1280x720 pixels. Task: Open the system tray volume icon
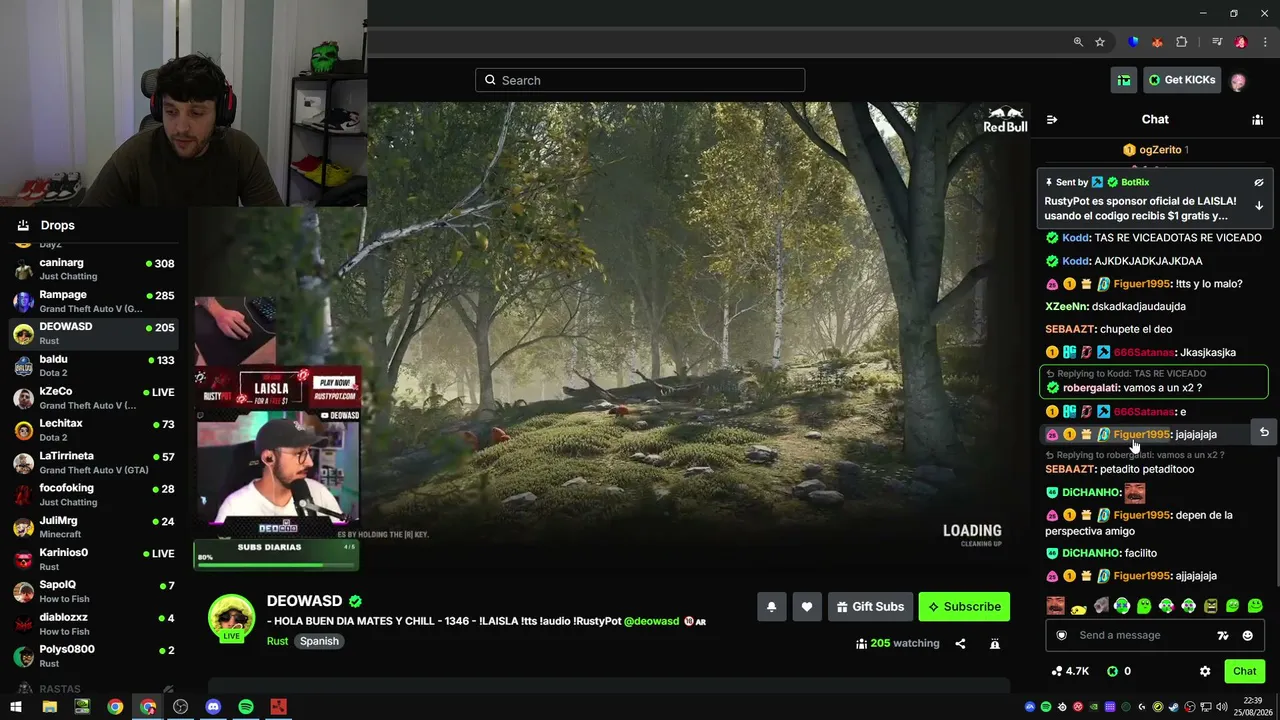coord(1221,707)
